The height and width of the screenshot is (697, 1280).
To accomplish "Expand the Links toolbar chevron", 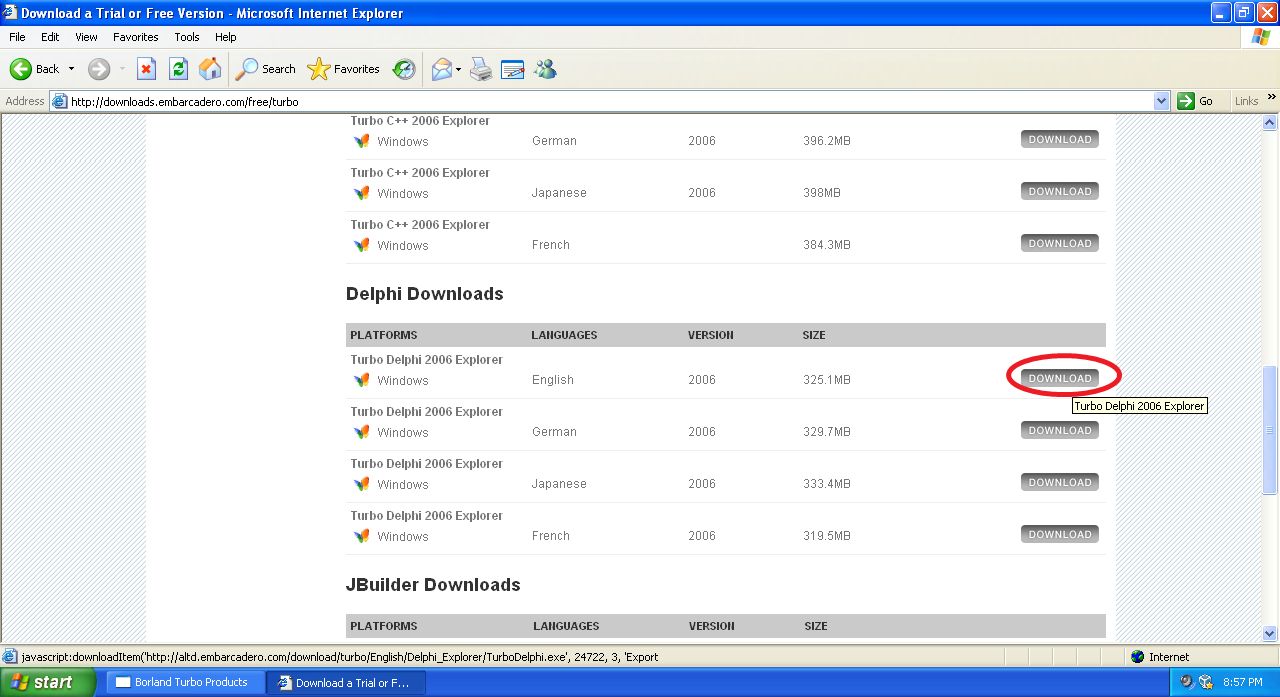I will click(1272, 98).
